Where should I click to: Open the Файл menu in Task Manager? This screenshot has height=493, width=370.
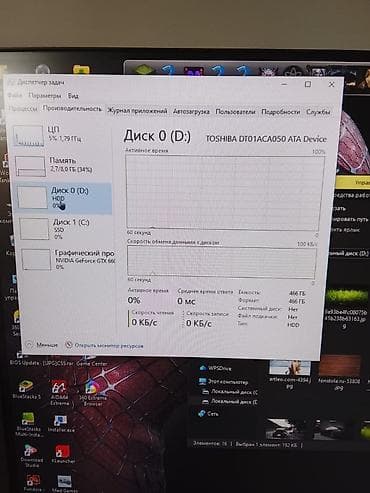click(15, 95)
